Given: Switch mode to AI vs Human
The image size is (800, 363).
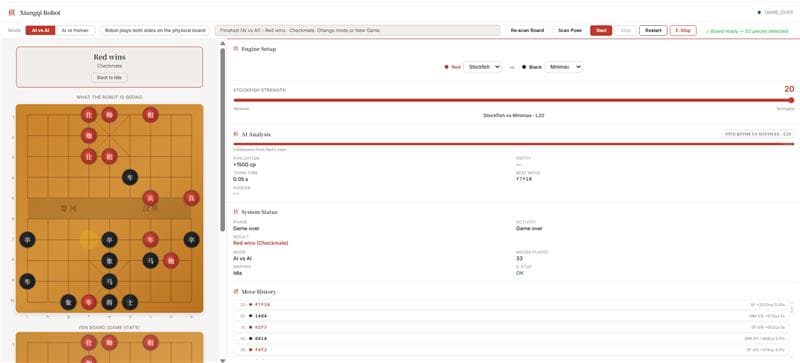Looking at the screenshot, I should [x=75, y=30].
